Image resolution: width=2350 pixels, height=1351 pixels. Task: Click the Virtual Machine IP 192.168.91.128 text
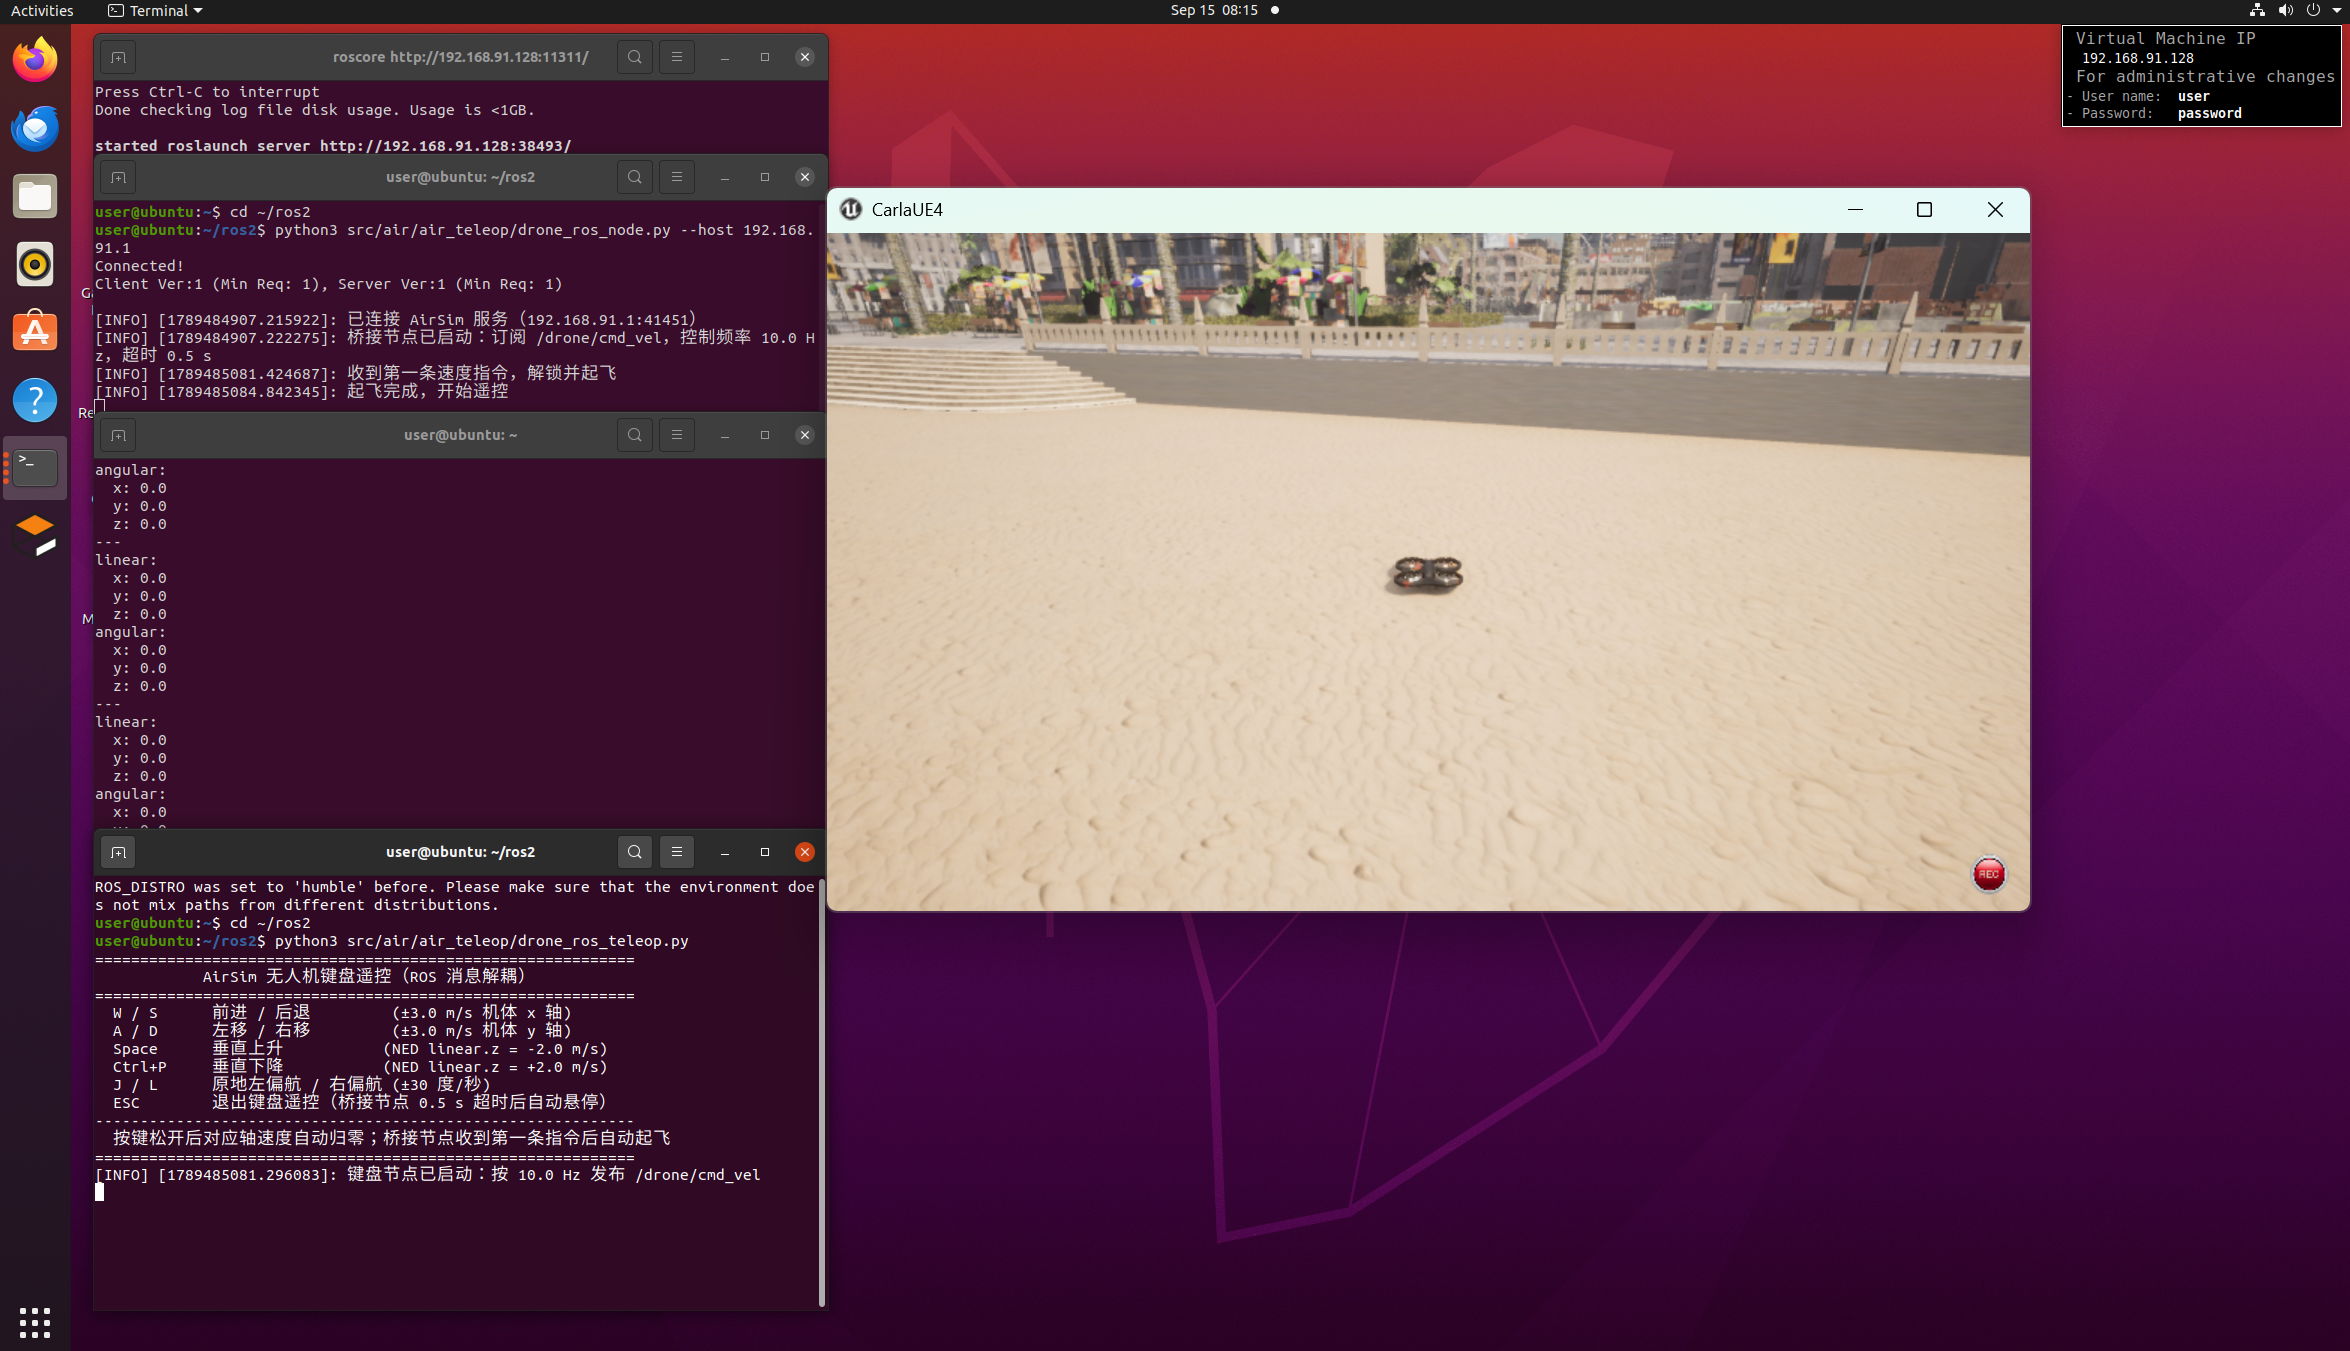pos(2137,58)
